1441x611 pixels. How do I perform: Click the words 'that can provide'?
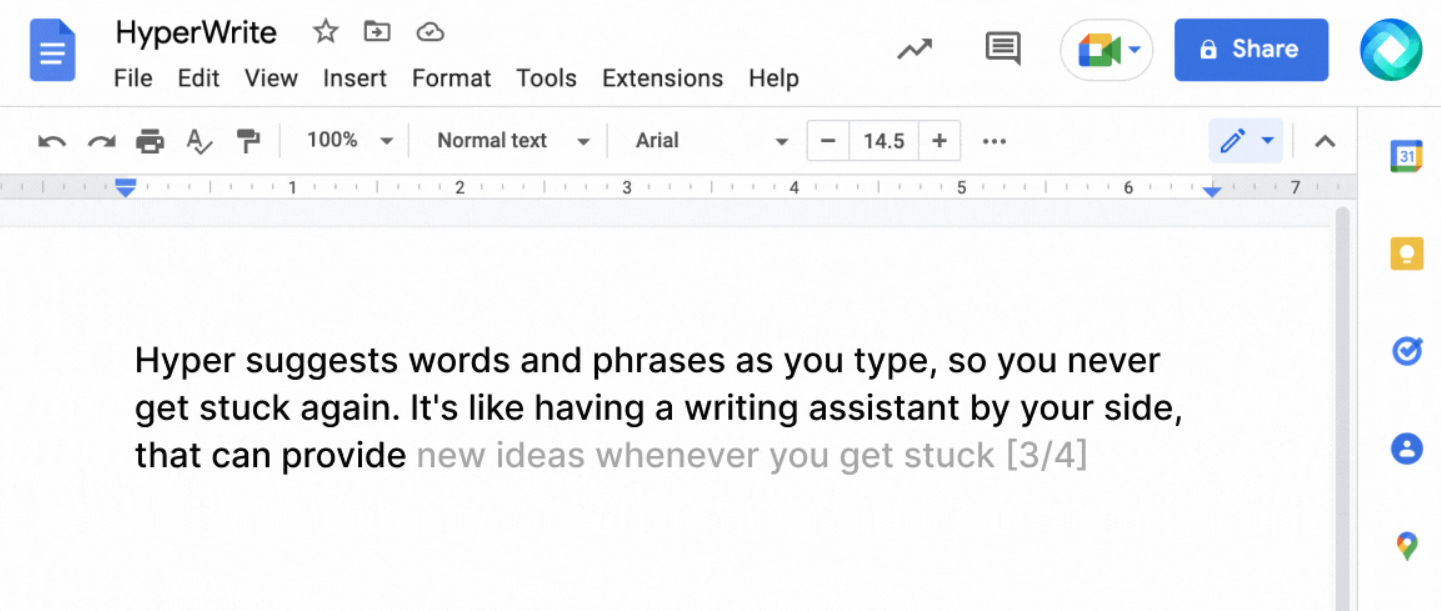point(271,456)
